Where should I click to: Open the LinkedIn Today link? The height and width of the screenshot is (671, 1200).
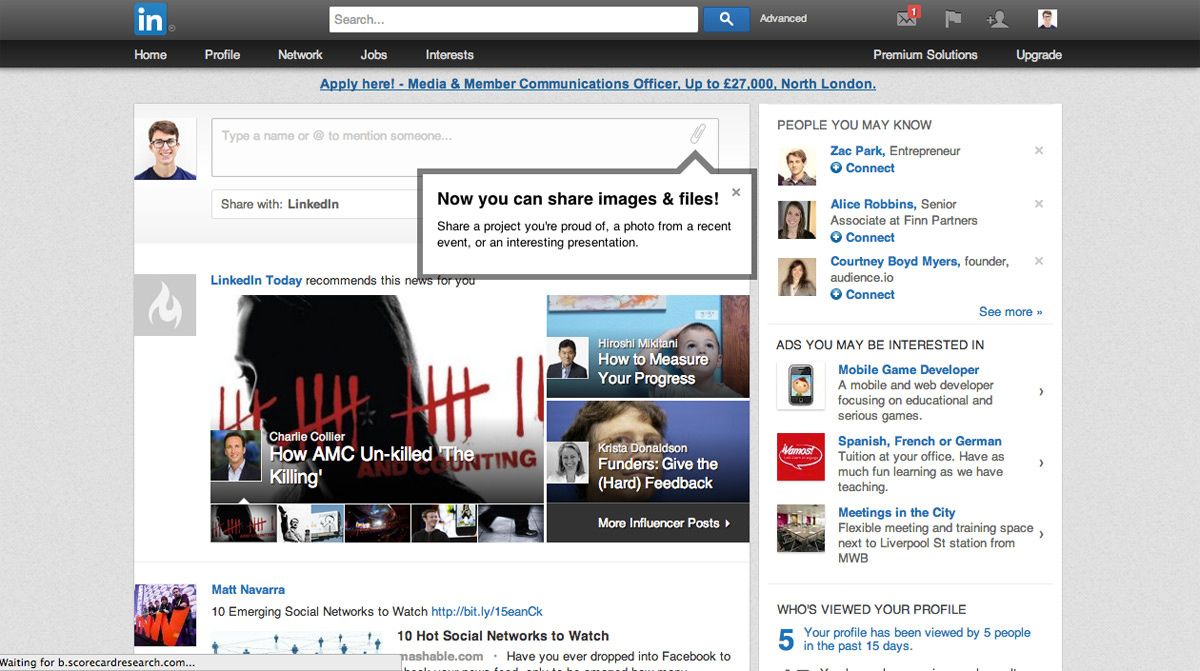pyautogui.click(x=256, y=281)
